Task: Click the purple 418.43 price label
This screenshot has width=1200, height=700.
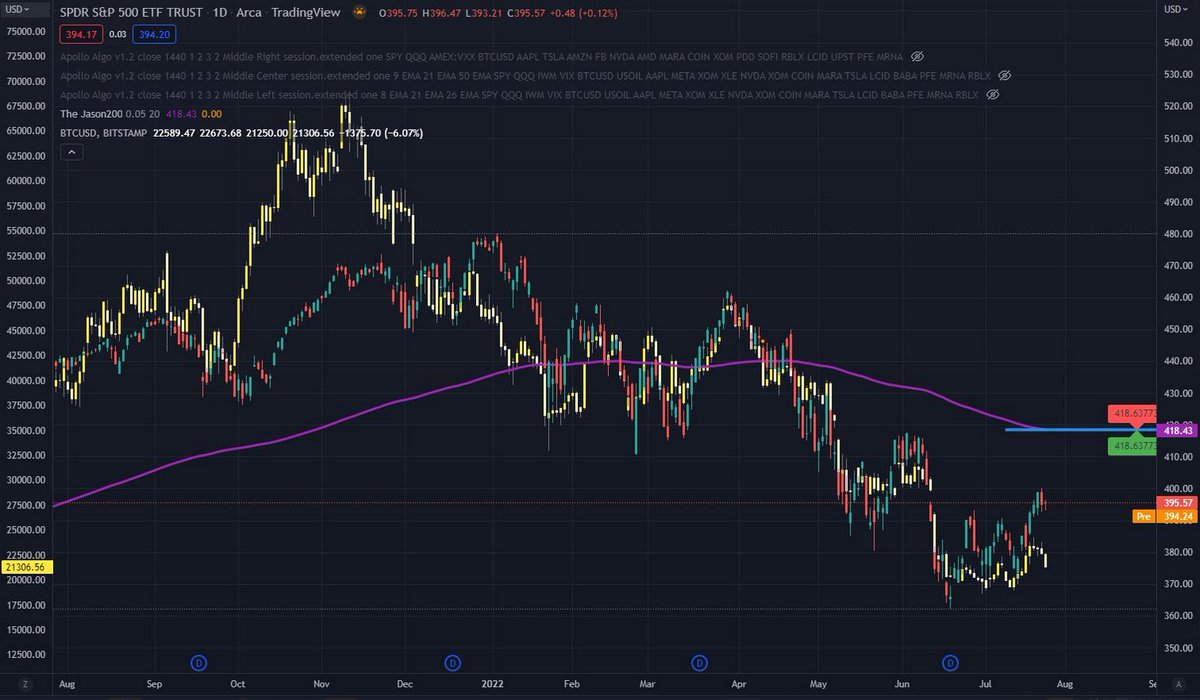Action: click(x=1178, y=430)
